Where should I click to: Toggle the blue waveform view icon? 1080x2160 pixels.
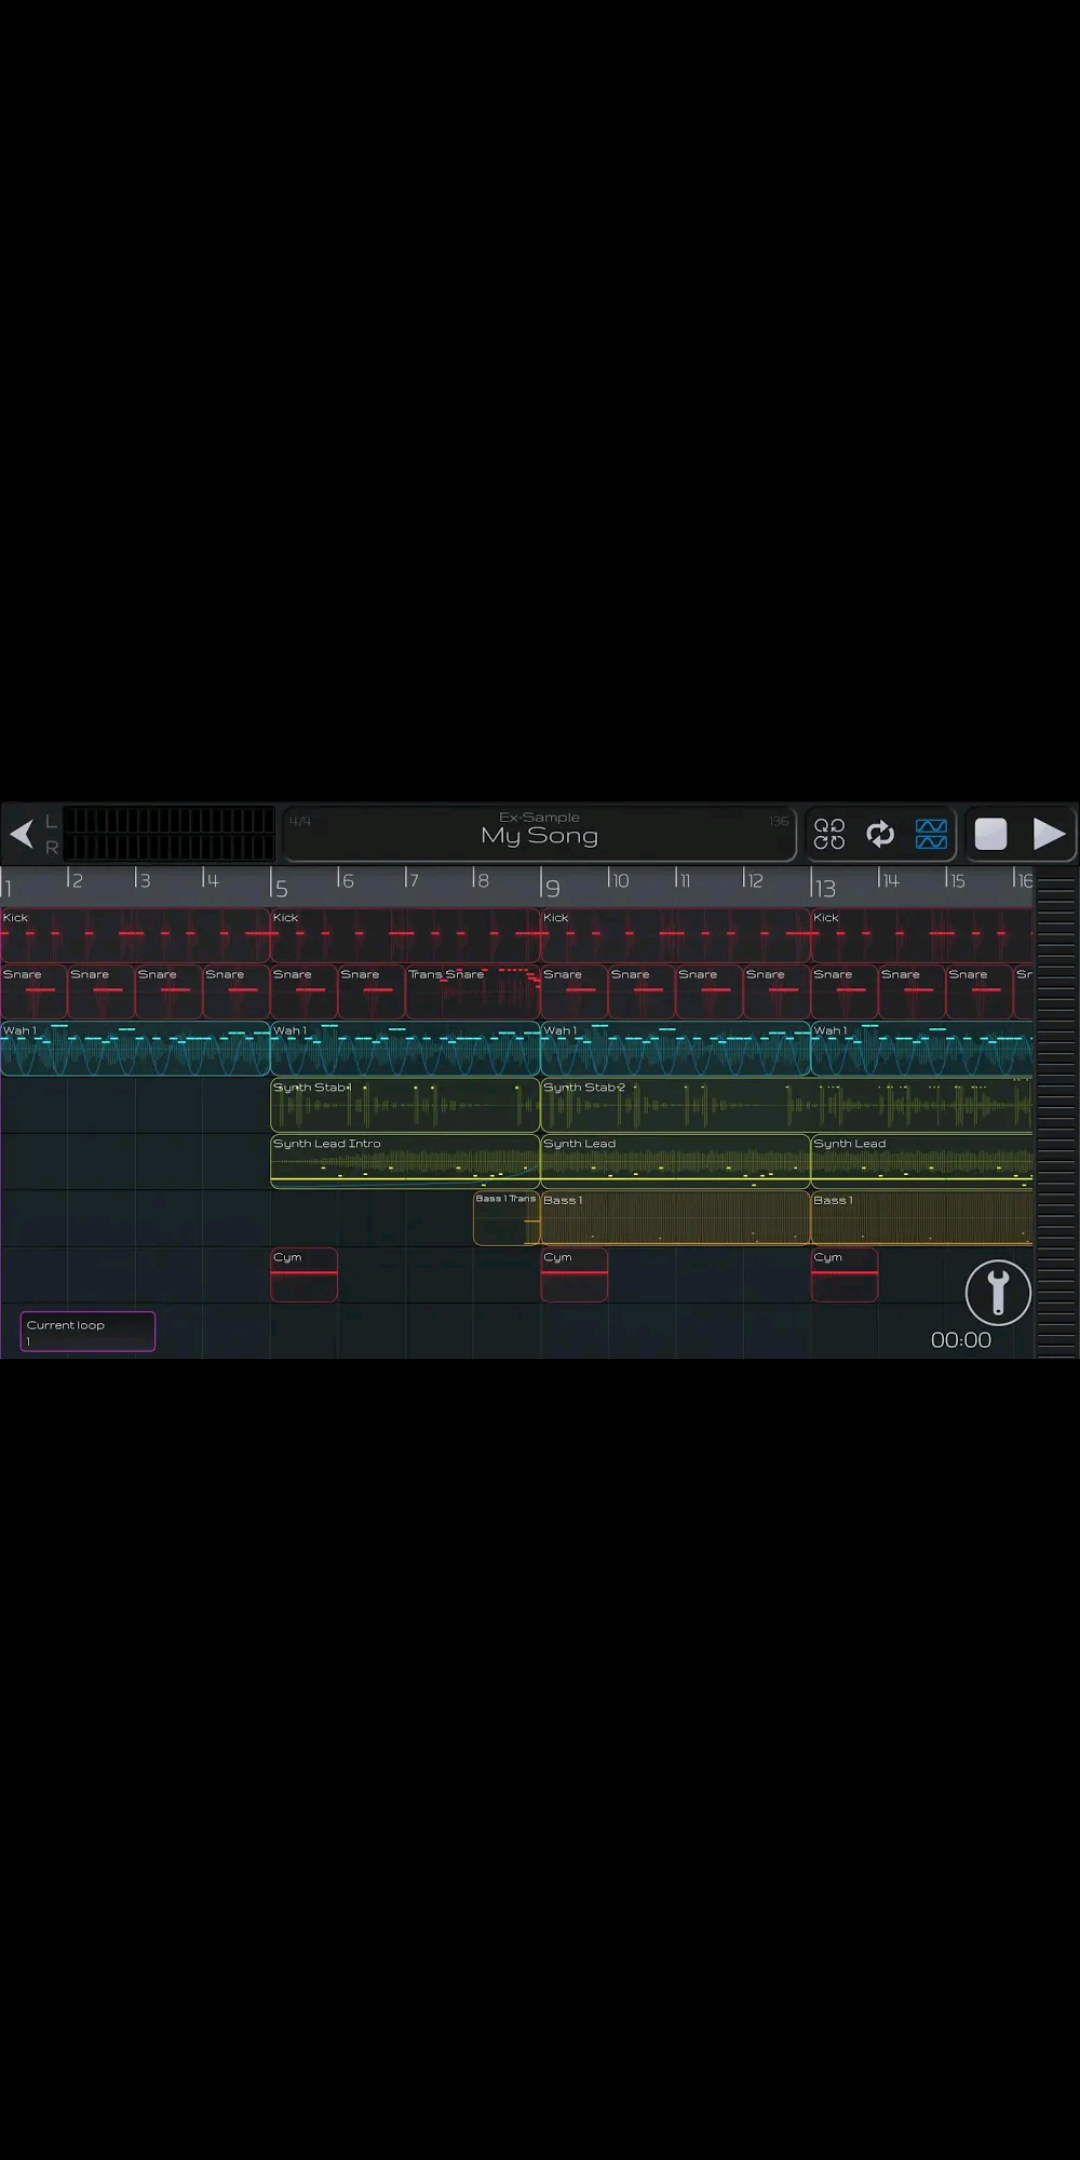click(x=931, y=833)
